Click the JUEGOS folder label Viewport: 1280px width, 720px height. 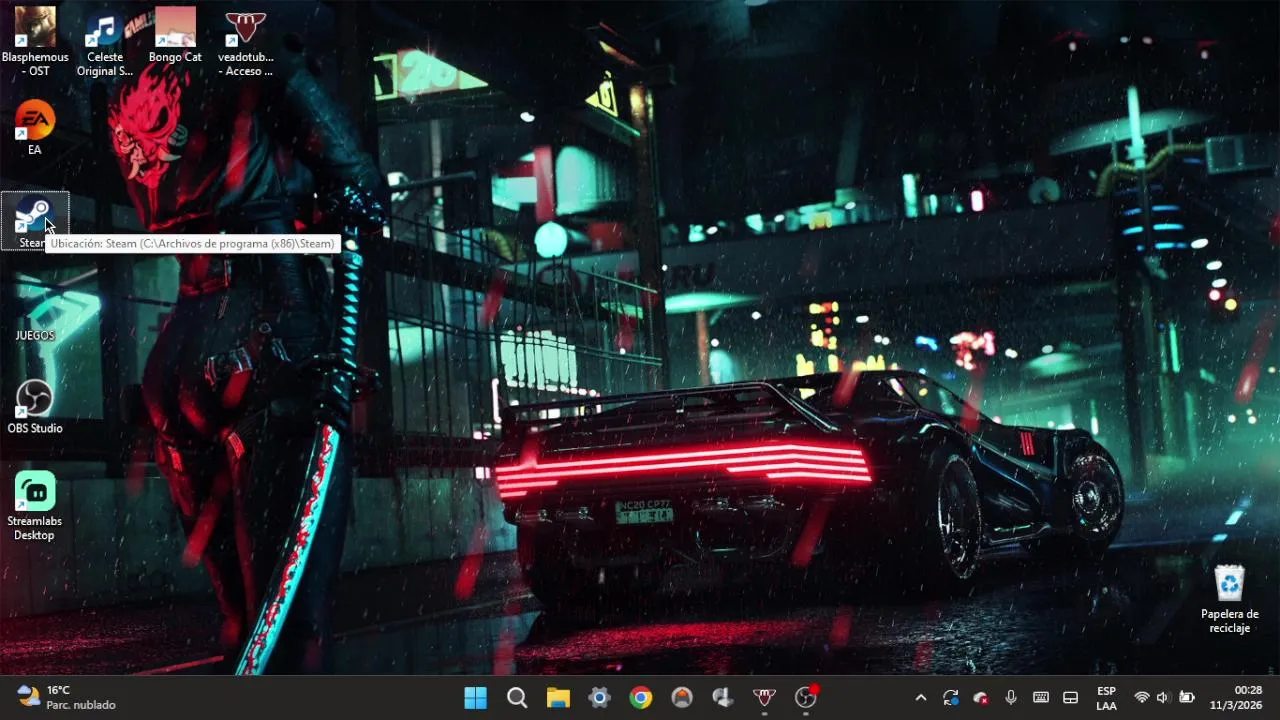click(x=35, y=336)
